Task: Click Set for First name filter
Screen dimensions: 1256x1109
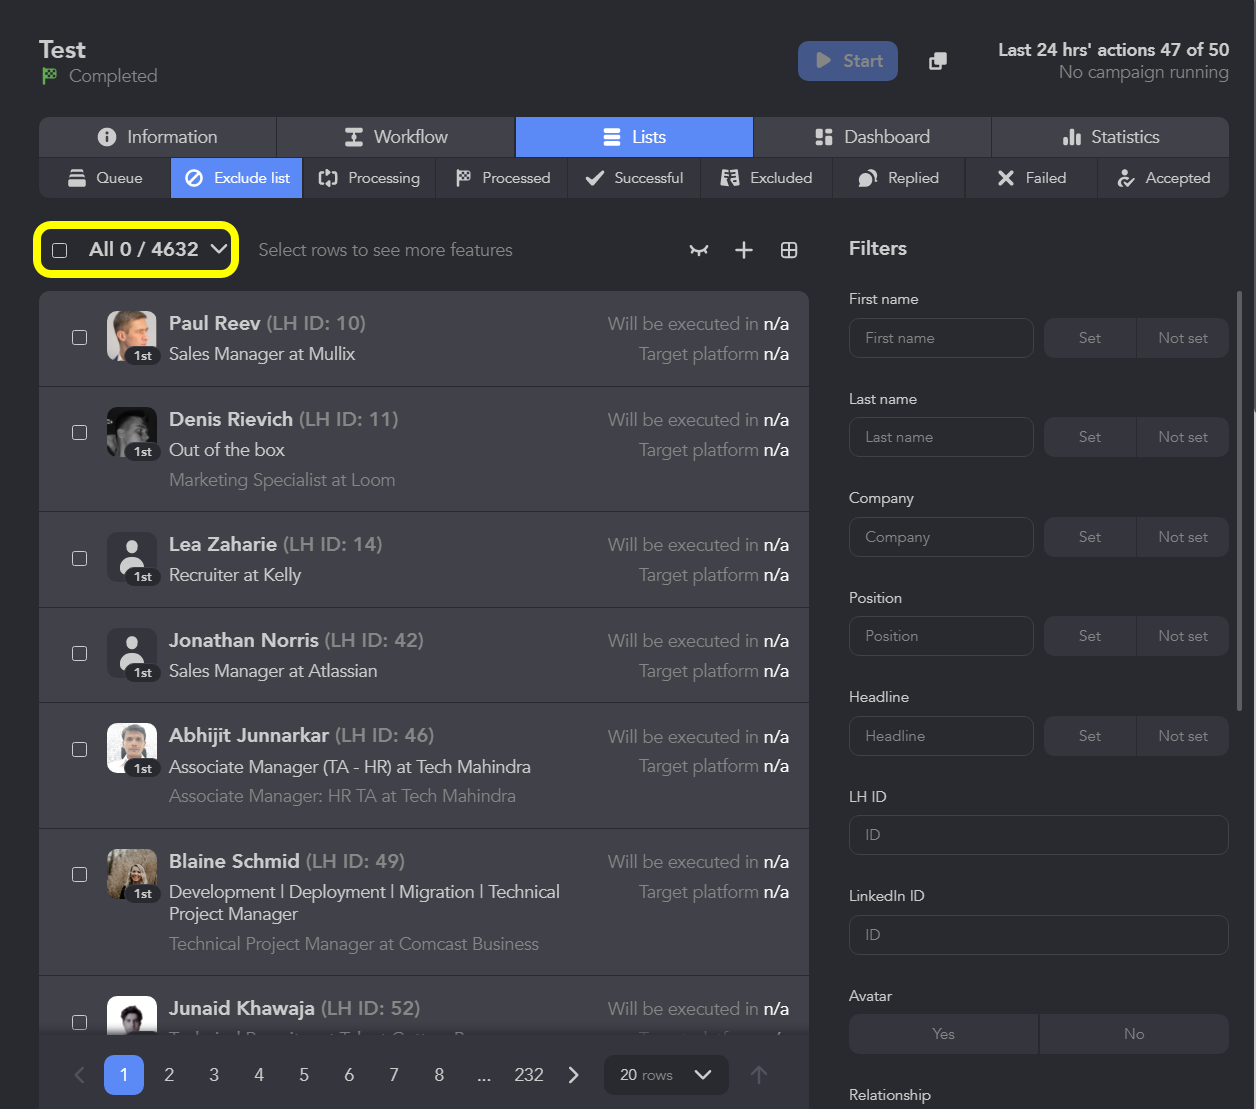Action: point(1090,338)
